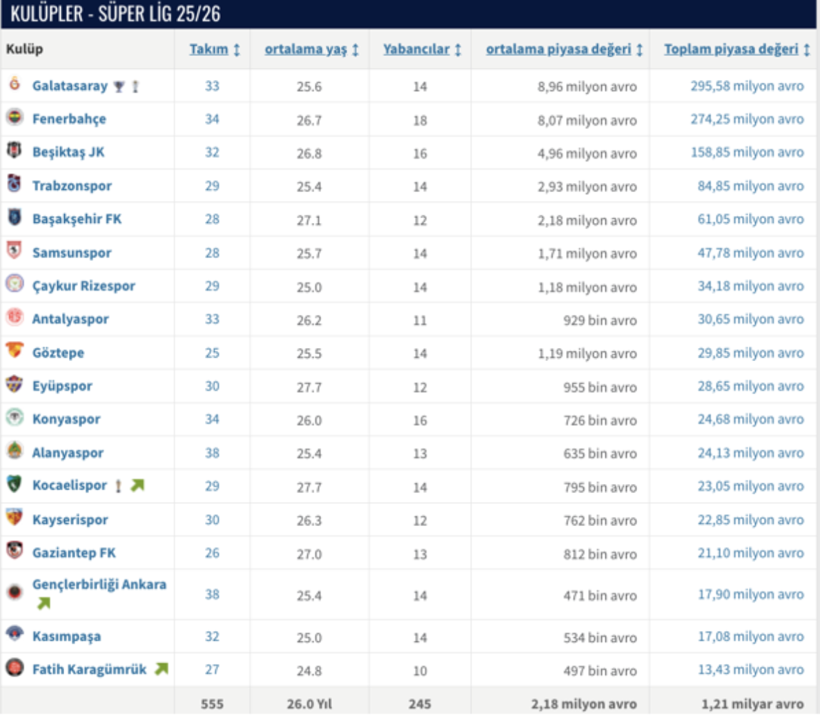
Task: Click the Samsunspor club crest
Action: pyautogui.click(x=15, y=250)
